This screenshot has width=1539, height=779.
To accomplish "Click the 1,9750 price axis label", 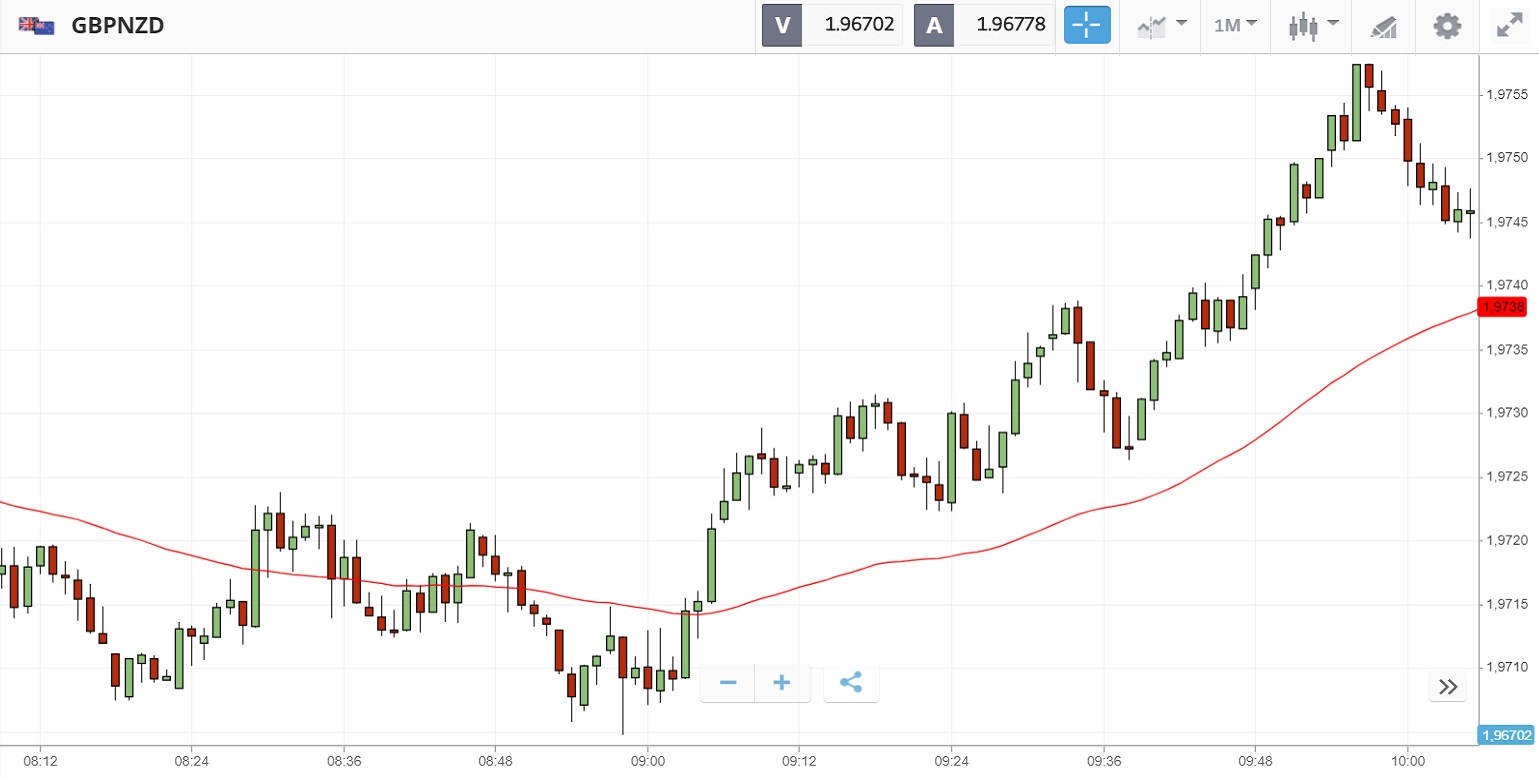I will pyautogui.click(x=1505, y=158).
